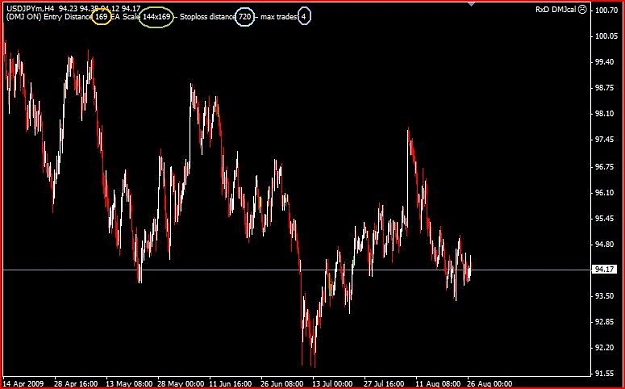Click the Entry Distance value 169

[101, 17]
